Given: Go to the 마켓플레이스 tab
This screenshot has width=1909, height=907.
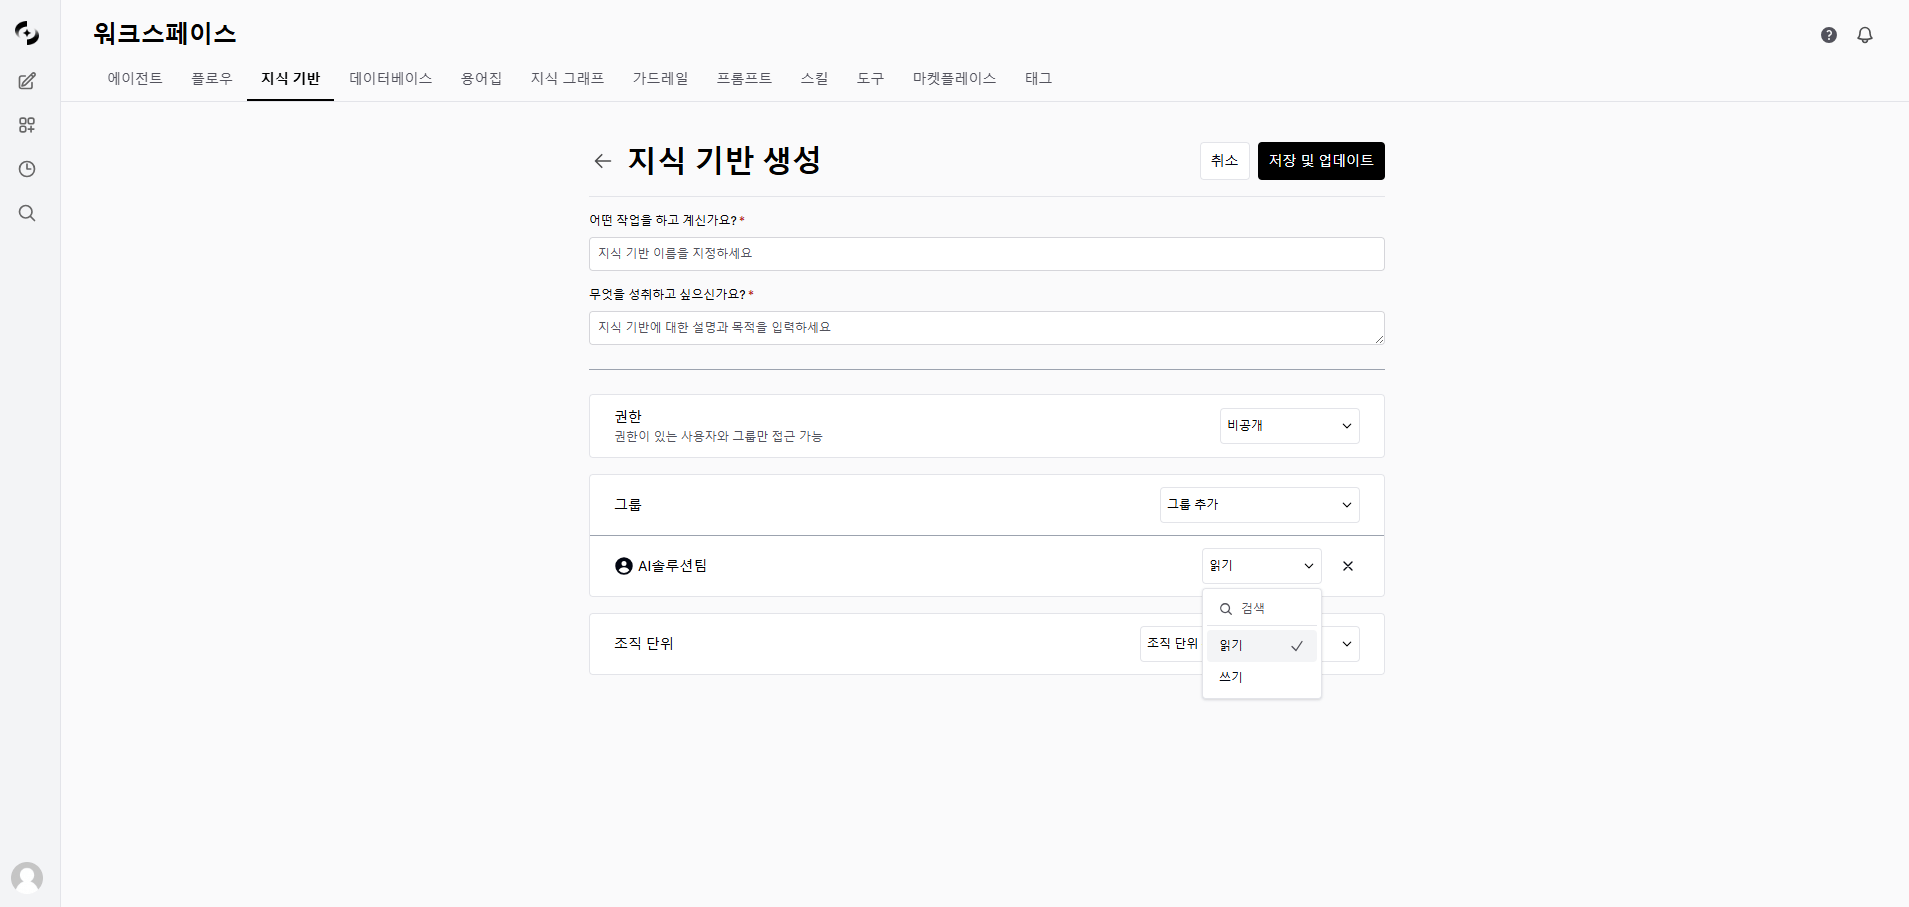Looking at the screenshot, I should pyautogui.click(x=954, y=78).
